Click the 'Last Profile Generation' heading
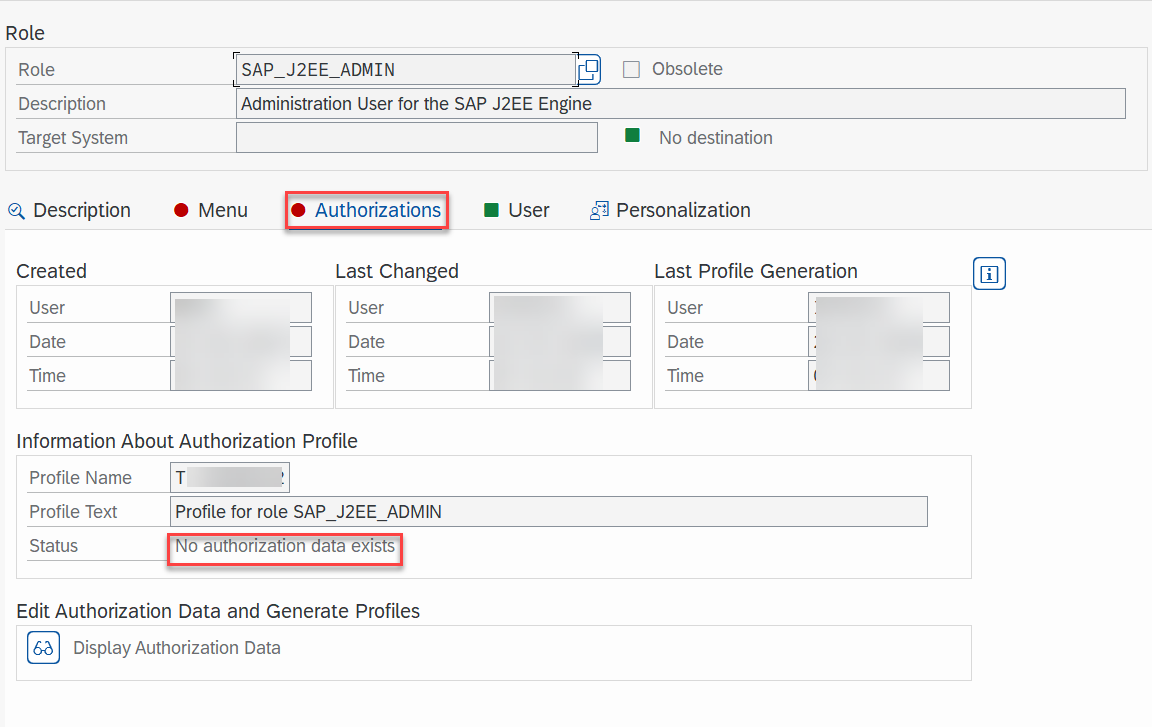The image size is (1152, 727). point(756,271)
